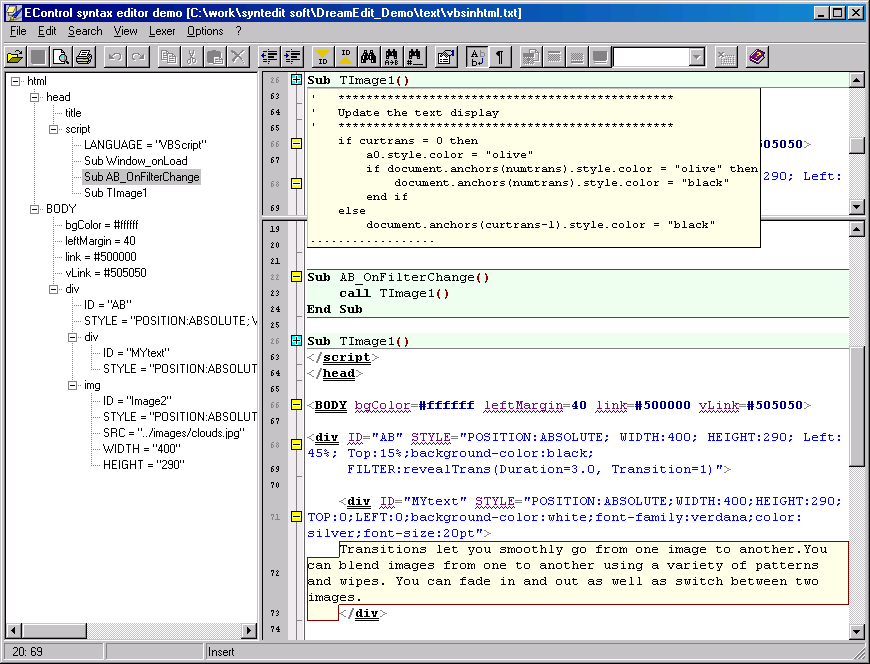Open Go to line with # binoculars icon
Viewport: 870px width, 664px height.
(415, 57)
